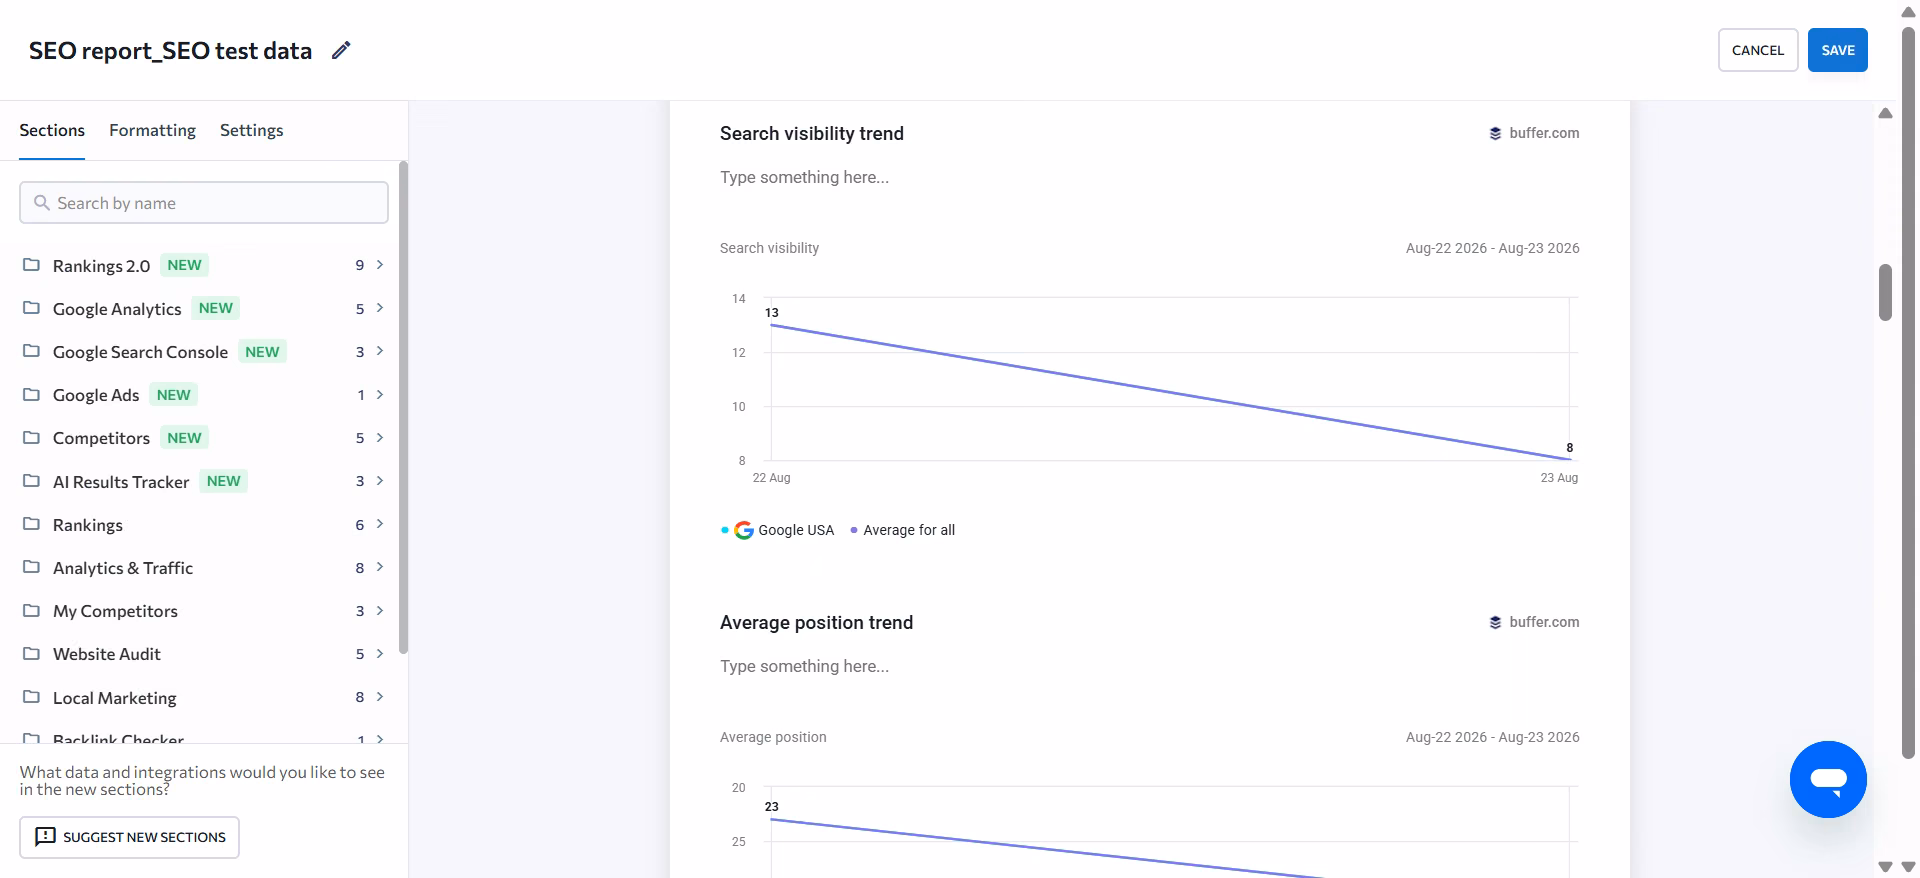Image resolution: width=1920 pixels, height=878 pixels.
Task: Click folder icon beside Competitors
Action: coord(31,437)
